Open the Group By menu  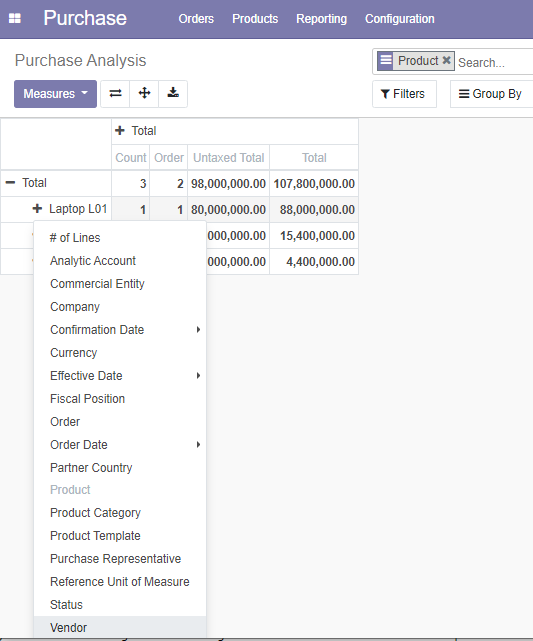coord(491,94)
